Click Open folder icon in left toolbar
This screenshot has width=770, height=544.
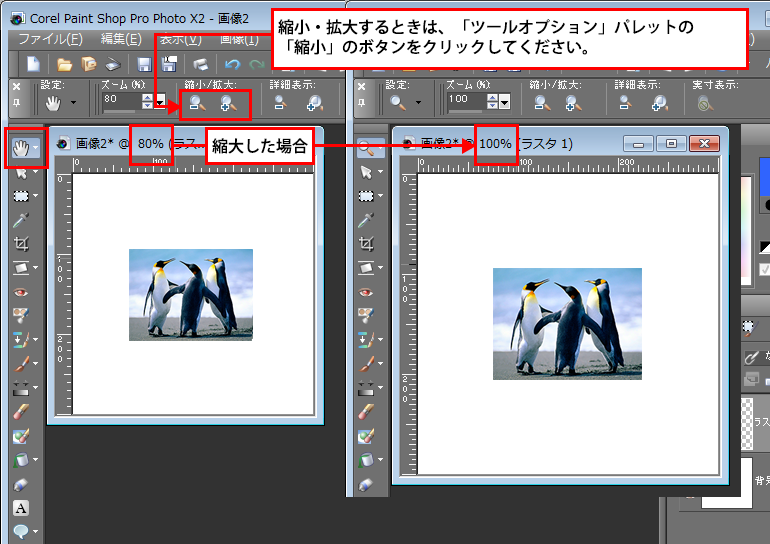[64, 64]
